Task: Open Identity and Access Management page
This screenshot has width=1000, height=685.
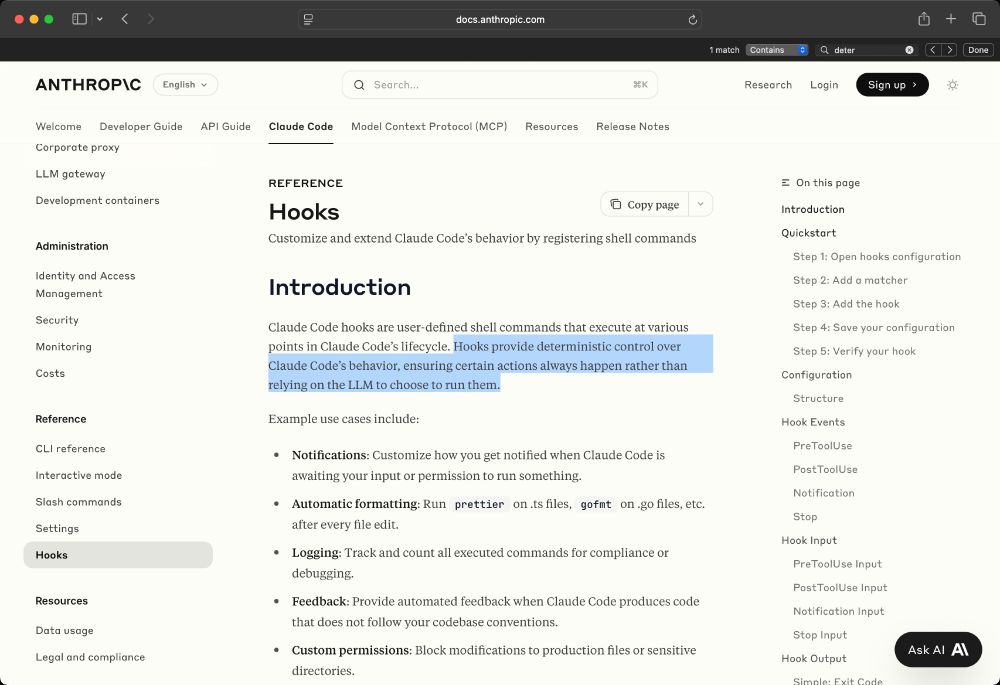Action: (85, 284)
